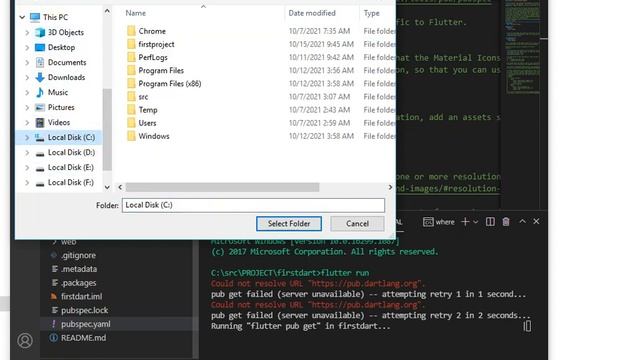Select the Users folder icon
The width and height of the screenshot is (640, 360).
131,123
